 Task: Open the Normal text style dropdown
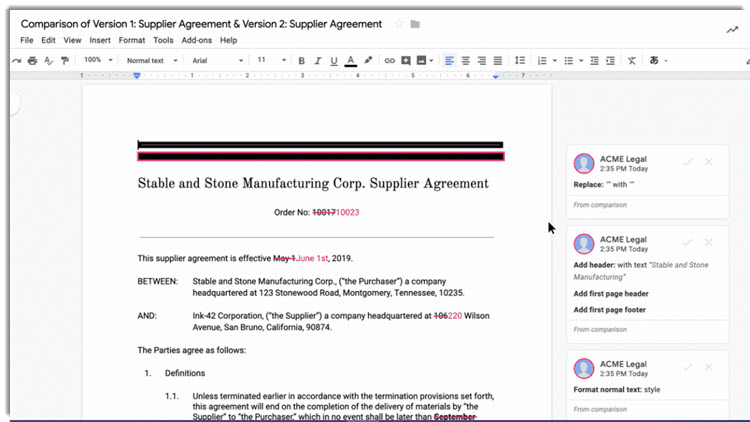[x=152, y=61]
